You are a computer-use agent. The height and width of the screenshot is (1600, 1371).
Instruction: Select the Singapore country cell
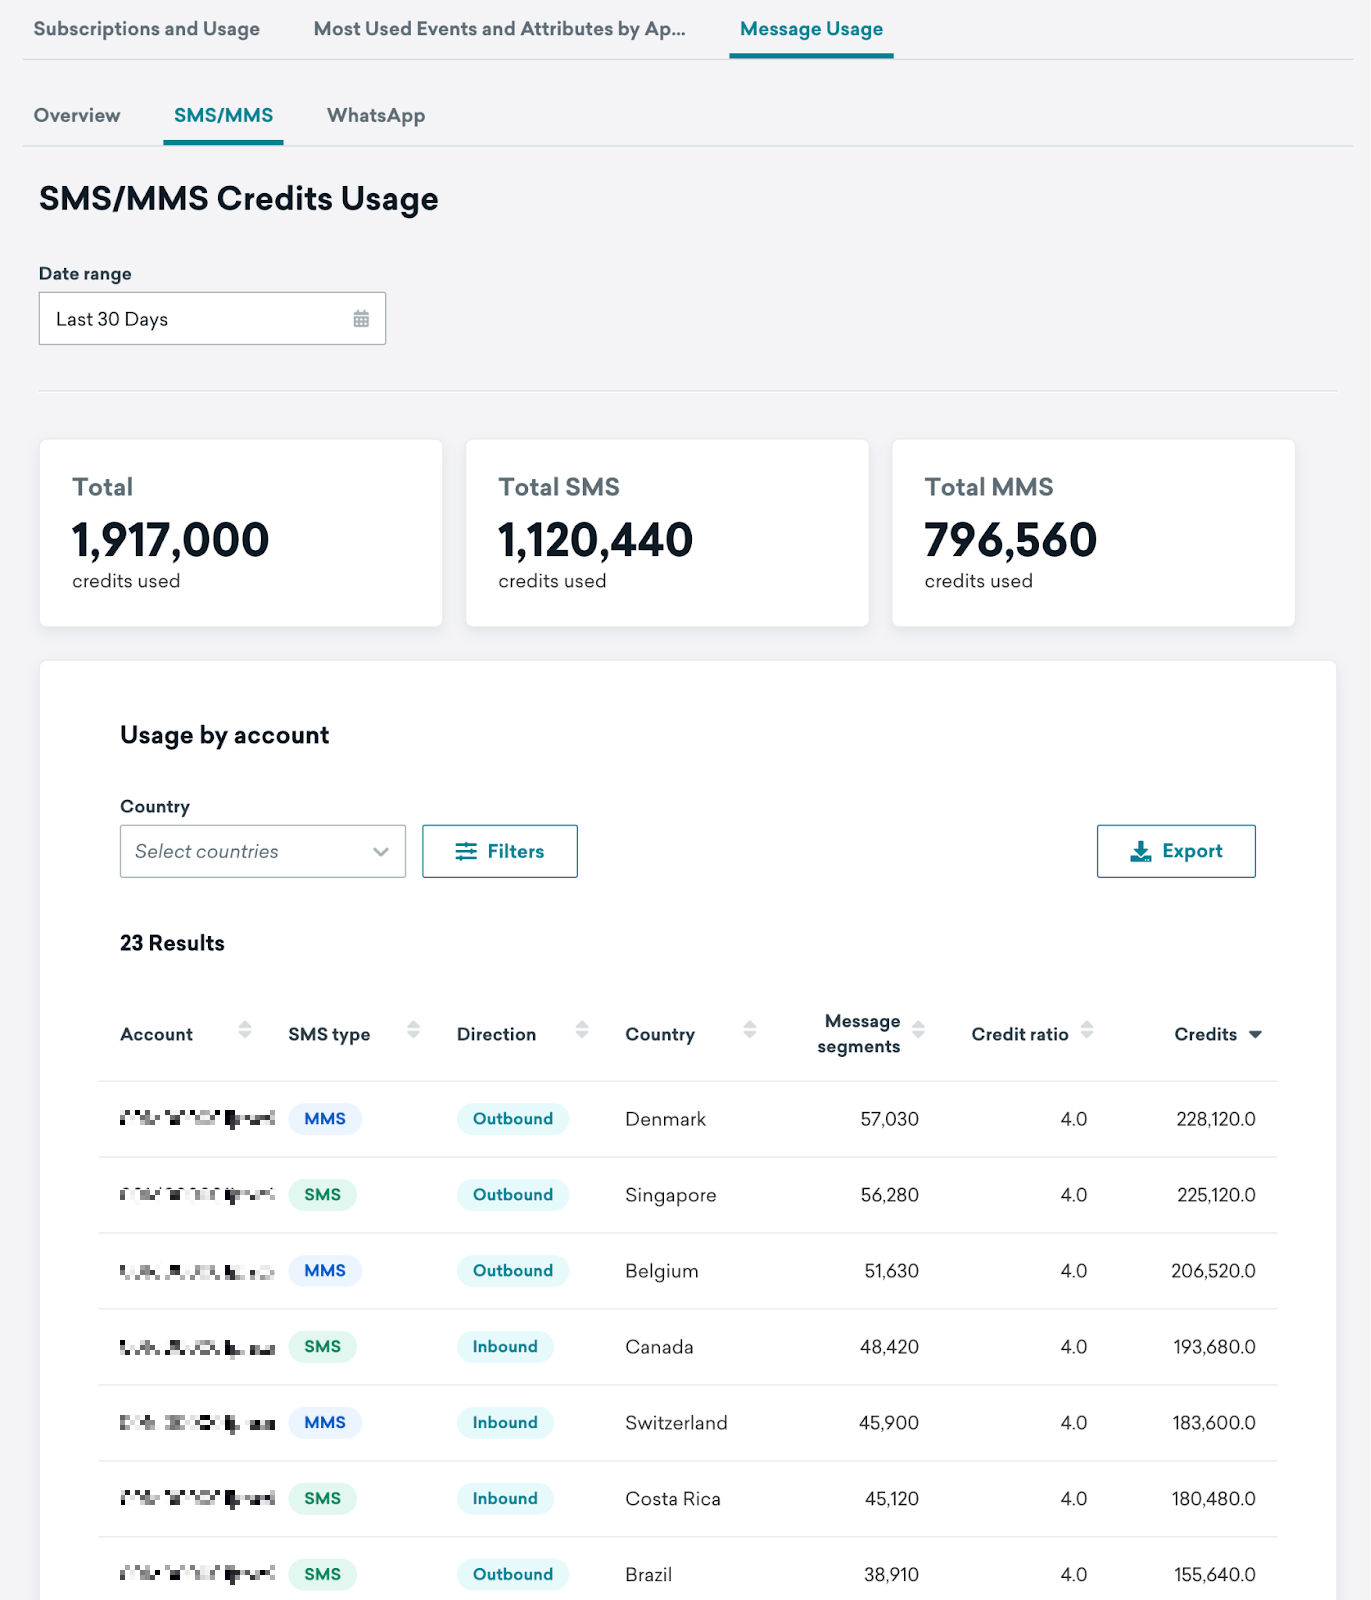[x=671, y=1195]
